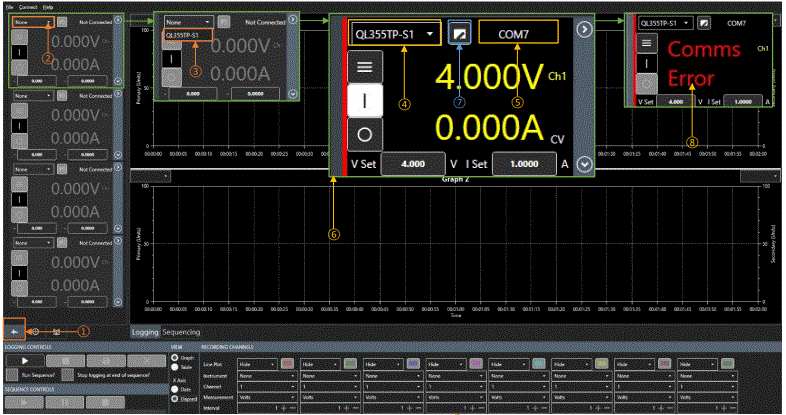This screenshot has width=786, height=415.
Task: Click the right chevron on the 4.000V panel
Action: click(x=584, y=30)
